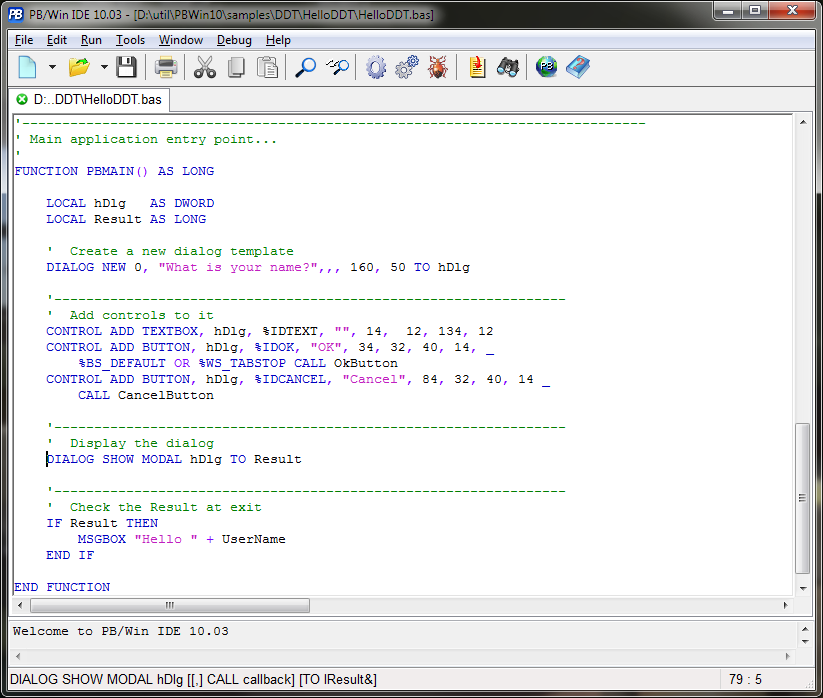Image resolution: width=823 pixels, height=698 pixels.
Task: Open the New file dropdown arrow
Action: [52, 67]
